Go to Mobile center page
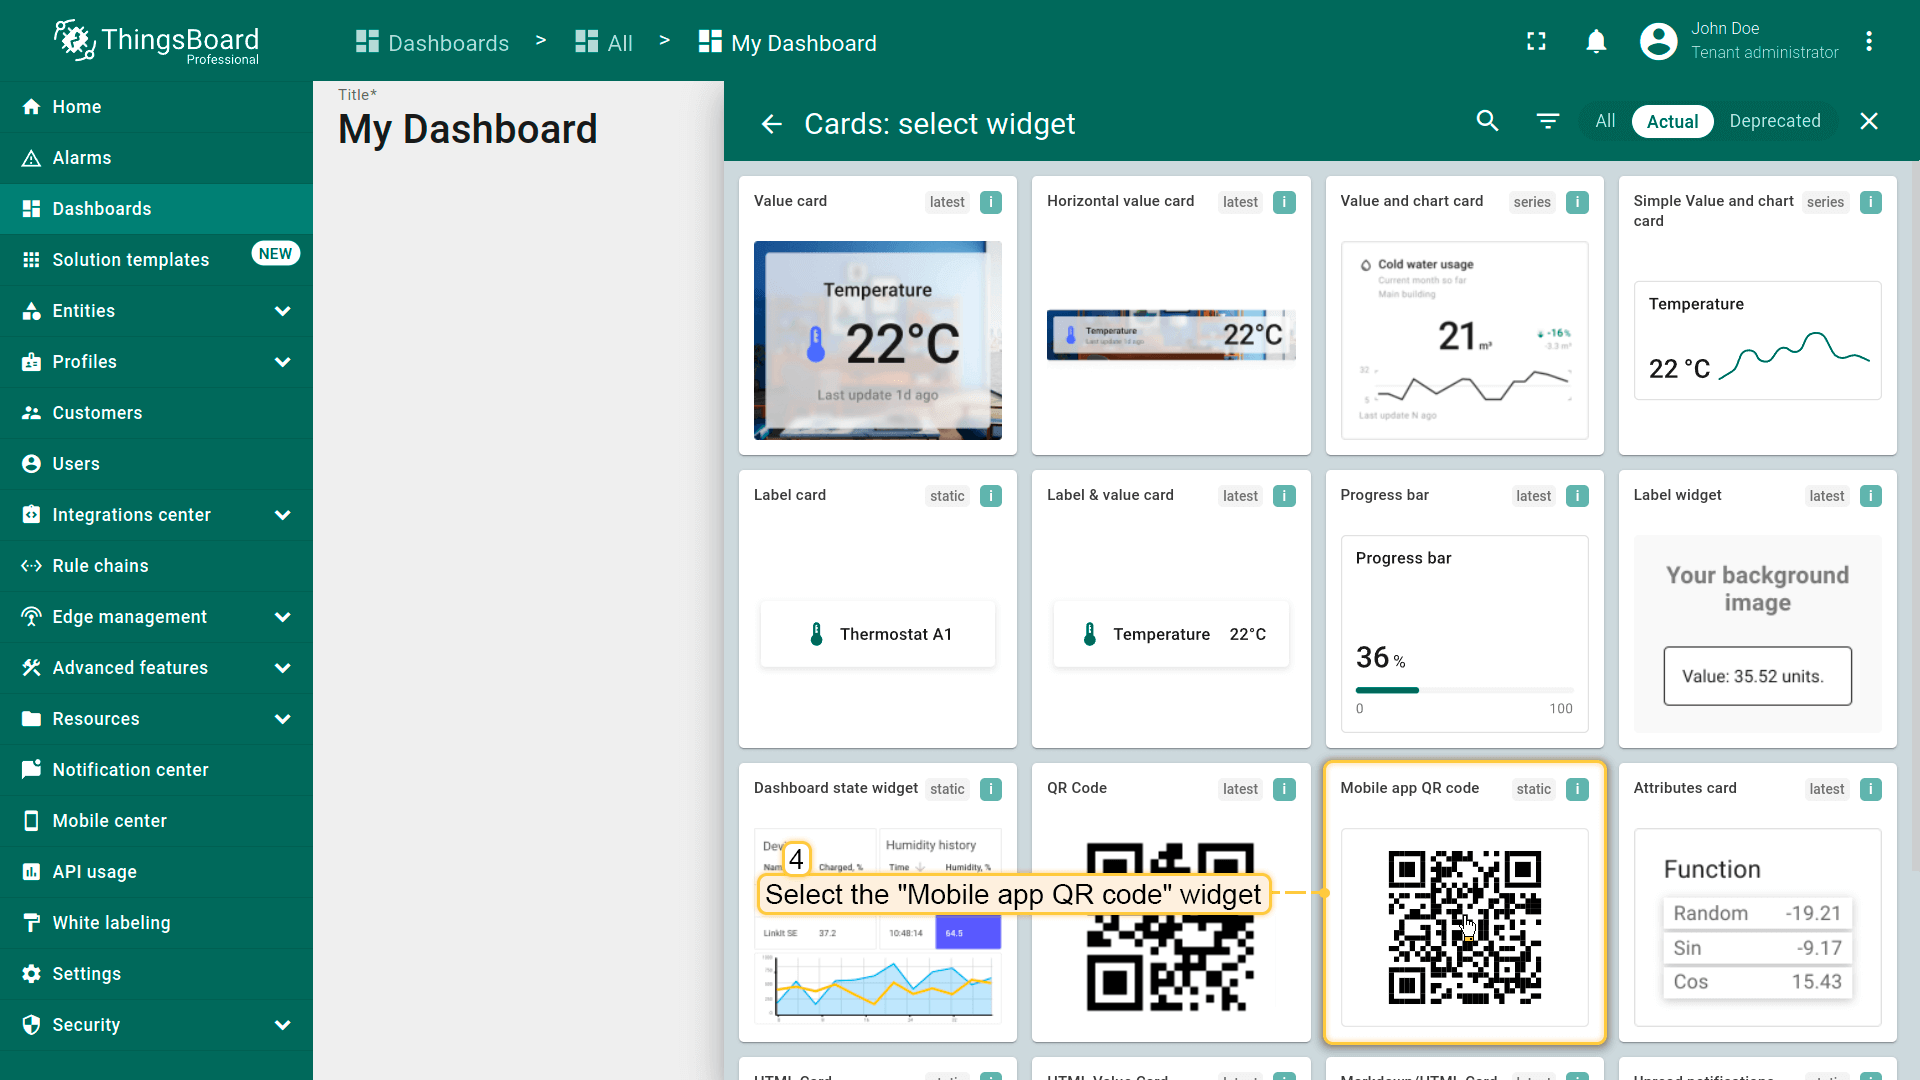The height and width of the screenshot is (1080, 1920). (109, 821)
